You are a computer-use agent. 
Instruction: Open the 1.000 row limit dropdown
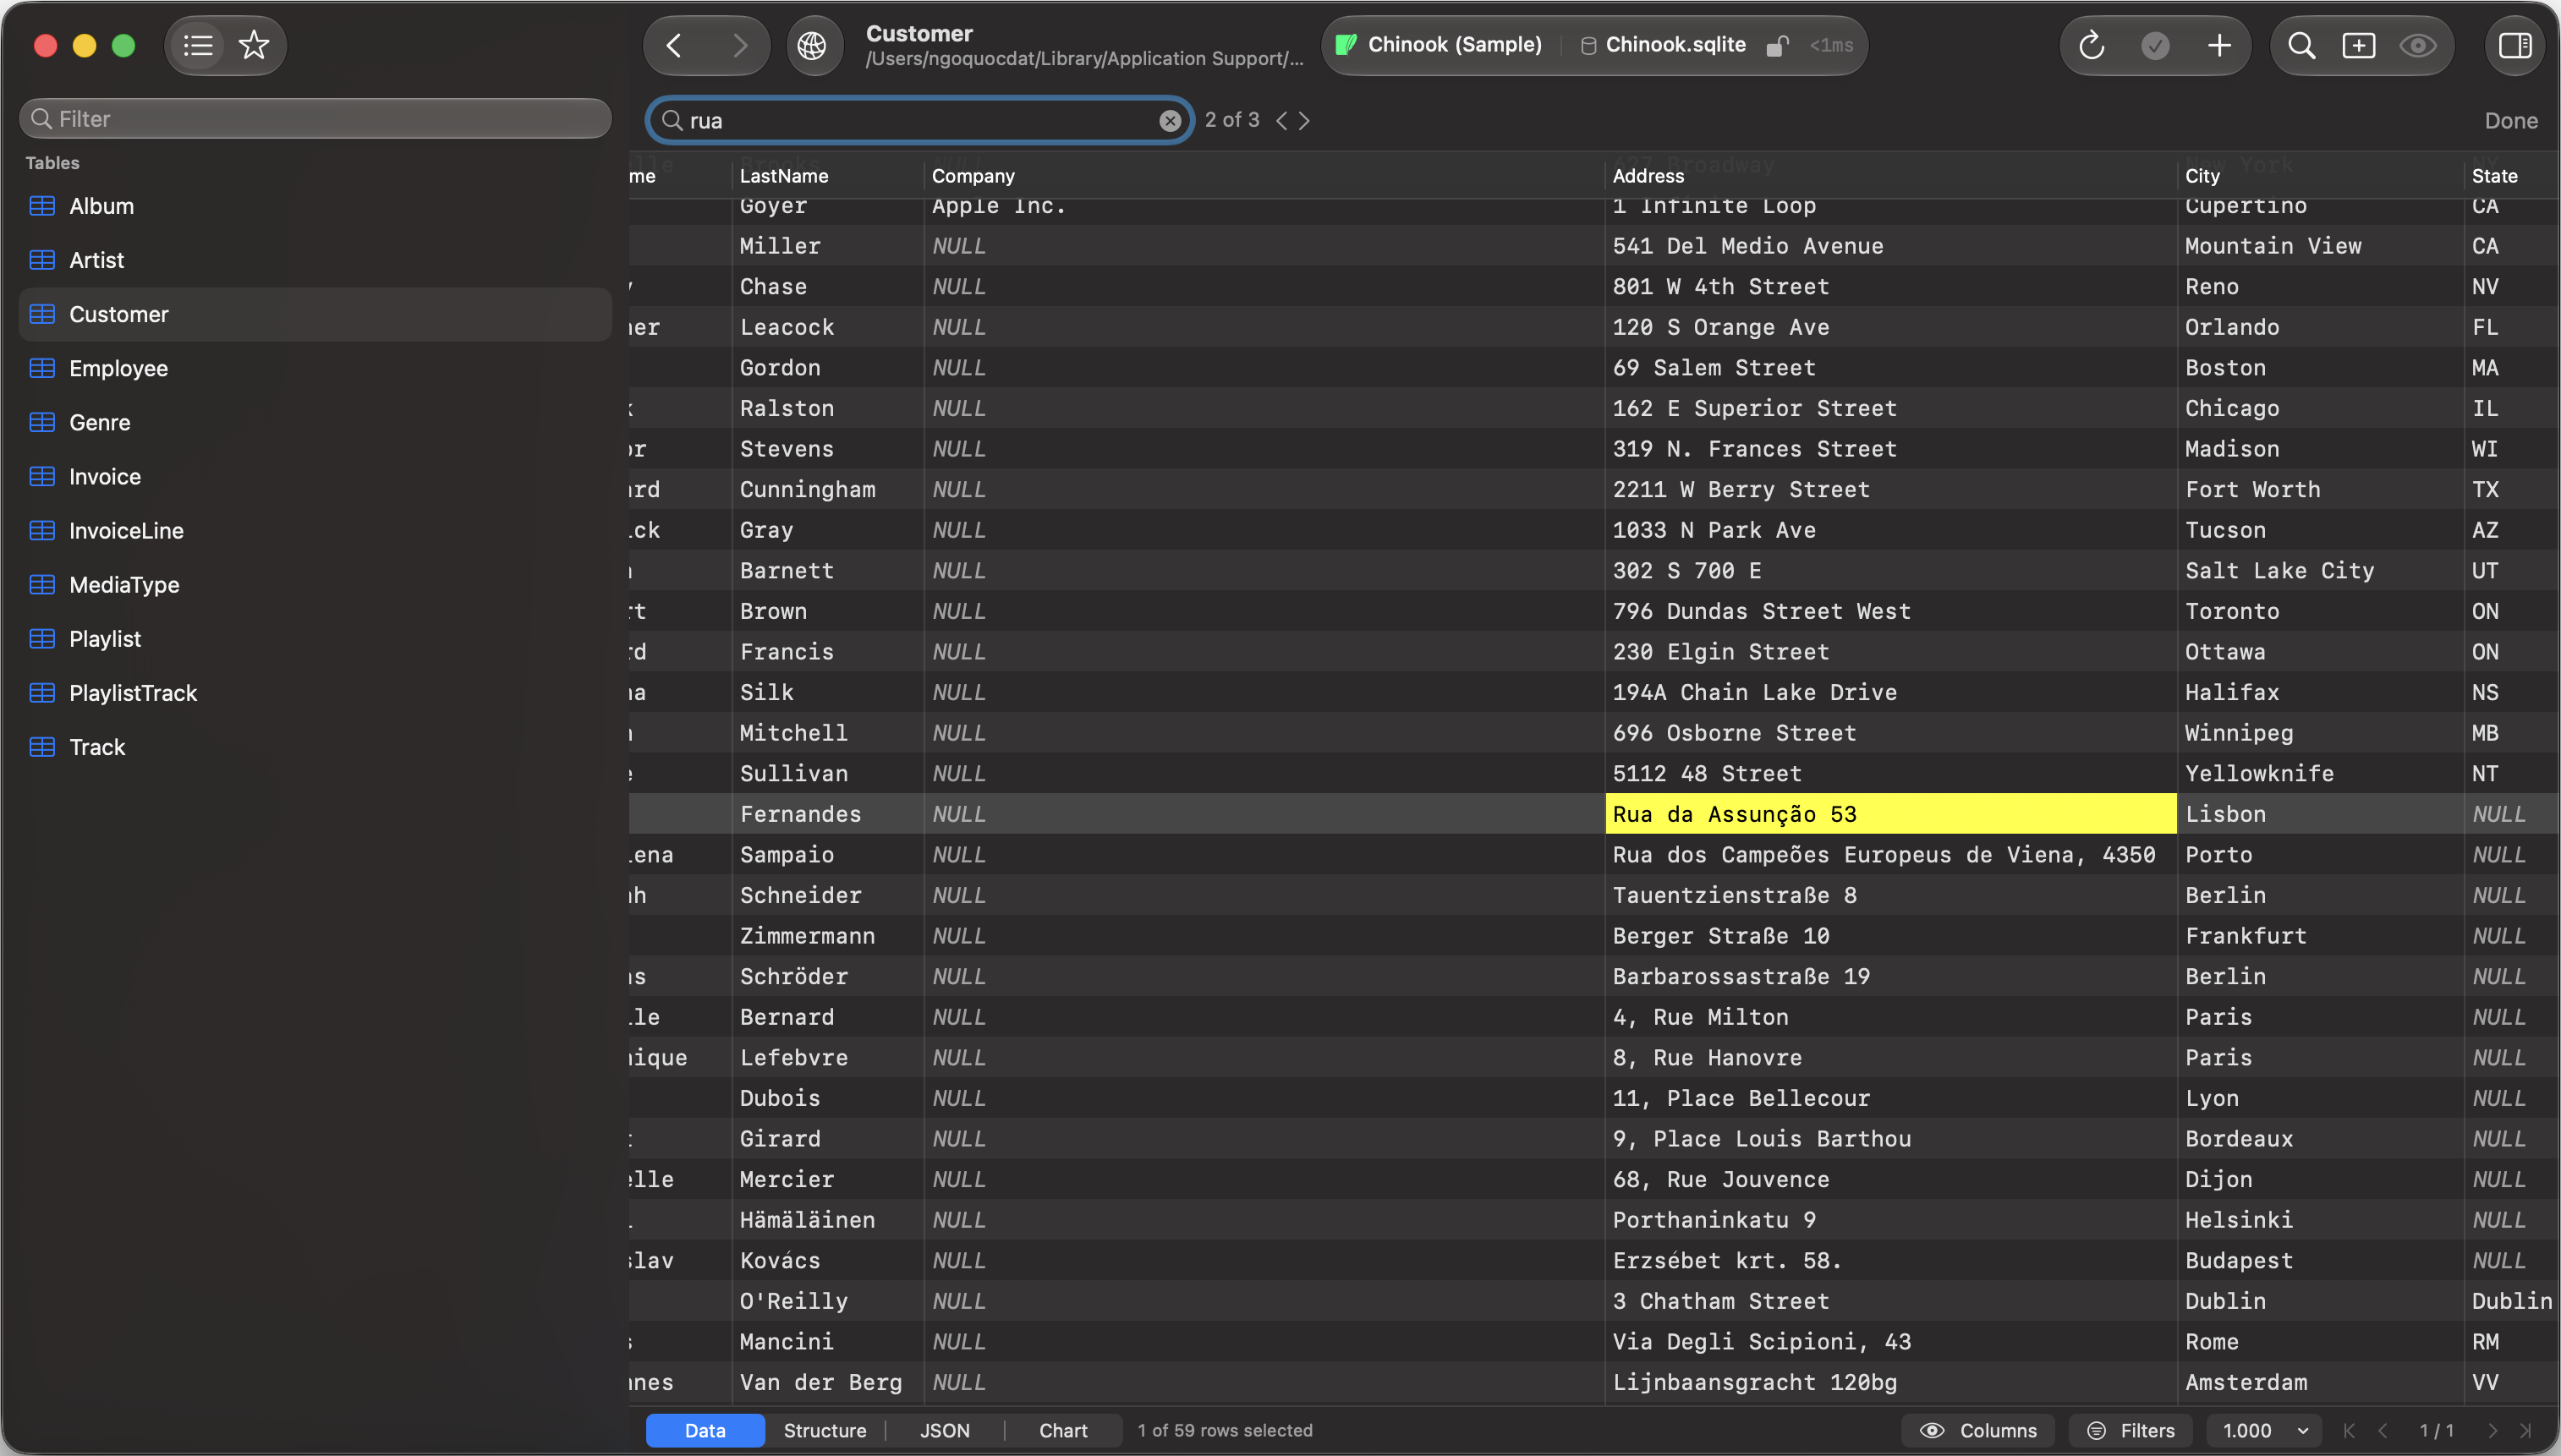(x=2264, y=1430)
